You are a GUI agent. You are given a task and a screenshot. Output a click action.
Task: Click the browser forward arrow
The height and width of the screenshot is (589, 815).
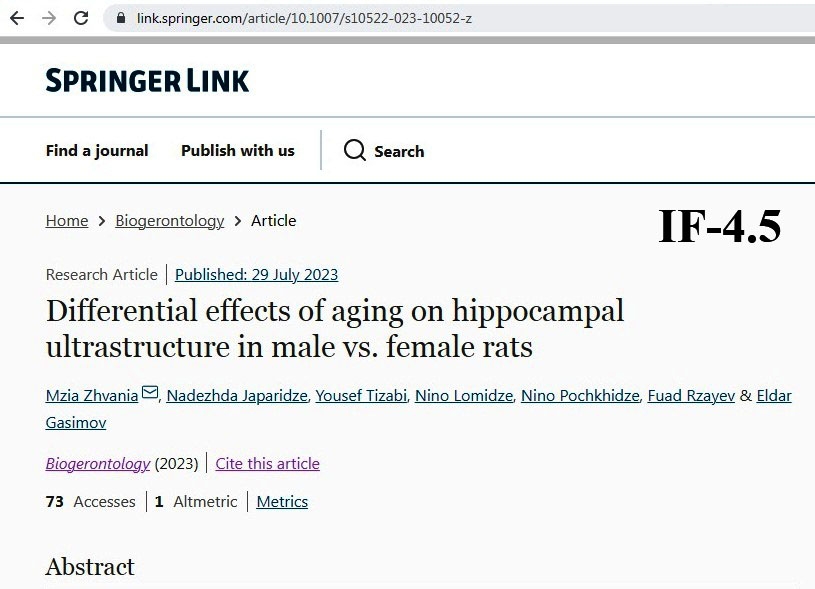(x=49, y=18)
